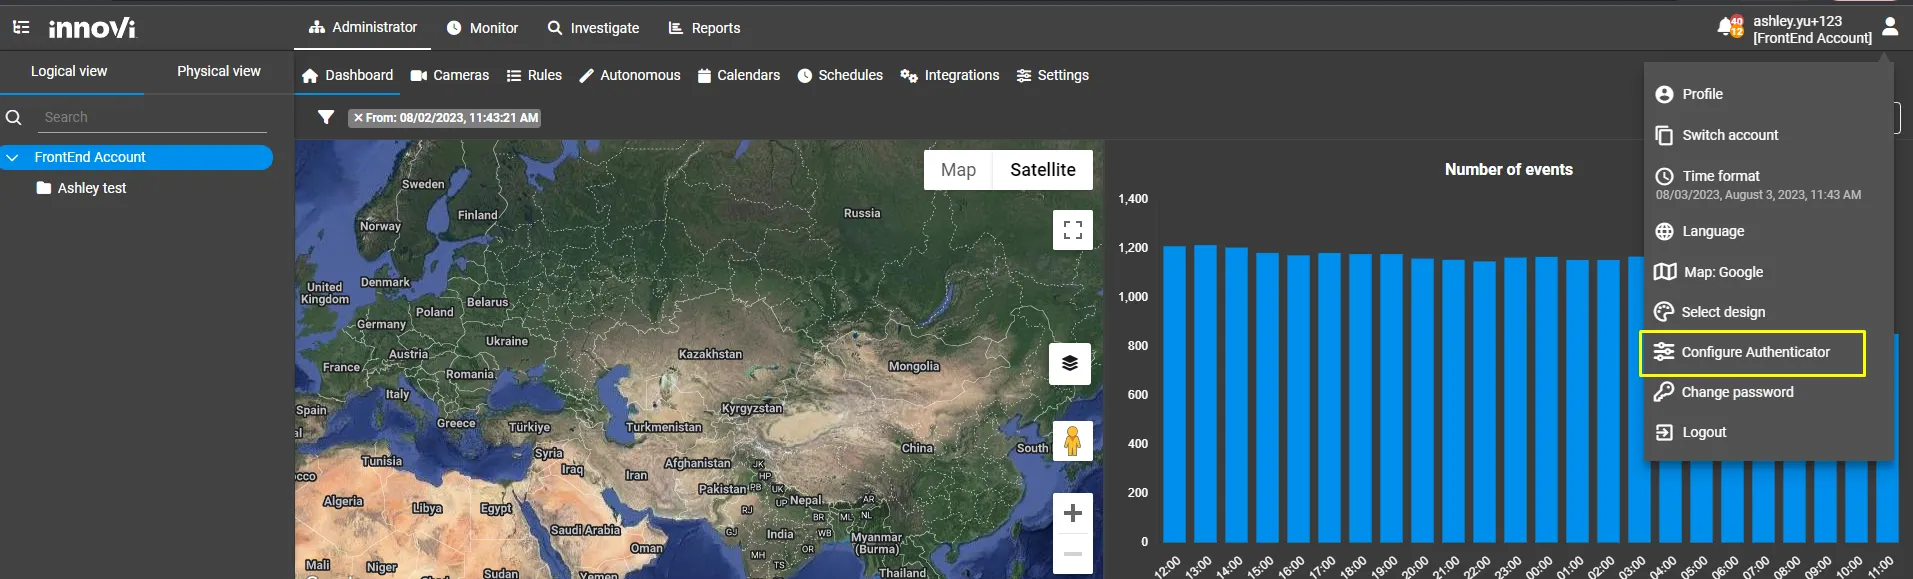Viewport: 1913px width, 579px height.
Task: Click the filter funnel icon
Action: coord(325,117)
